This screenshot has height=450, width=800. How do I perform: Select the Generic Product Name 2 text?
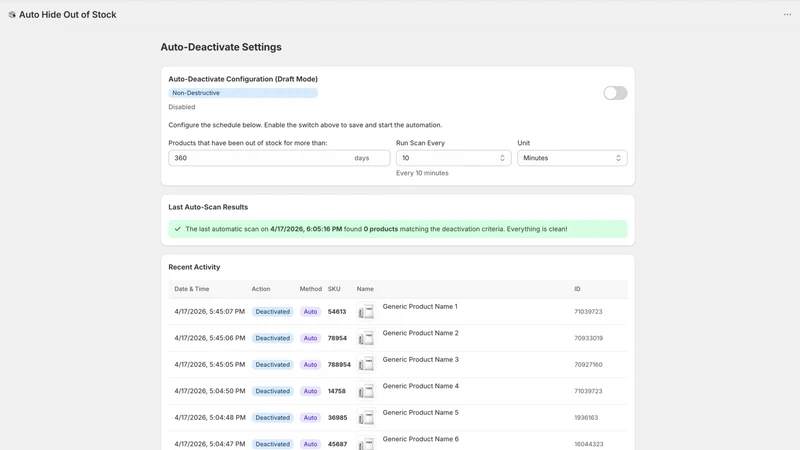click(420, 333)
